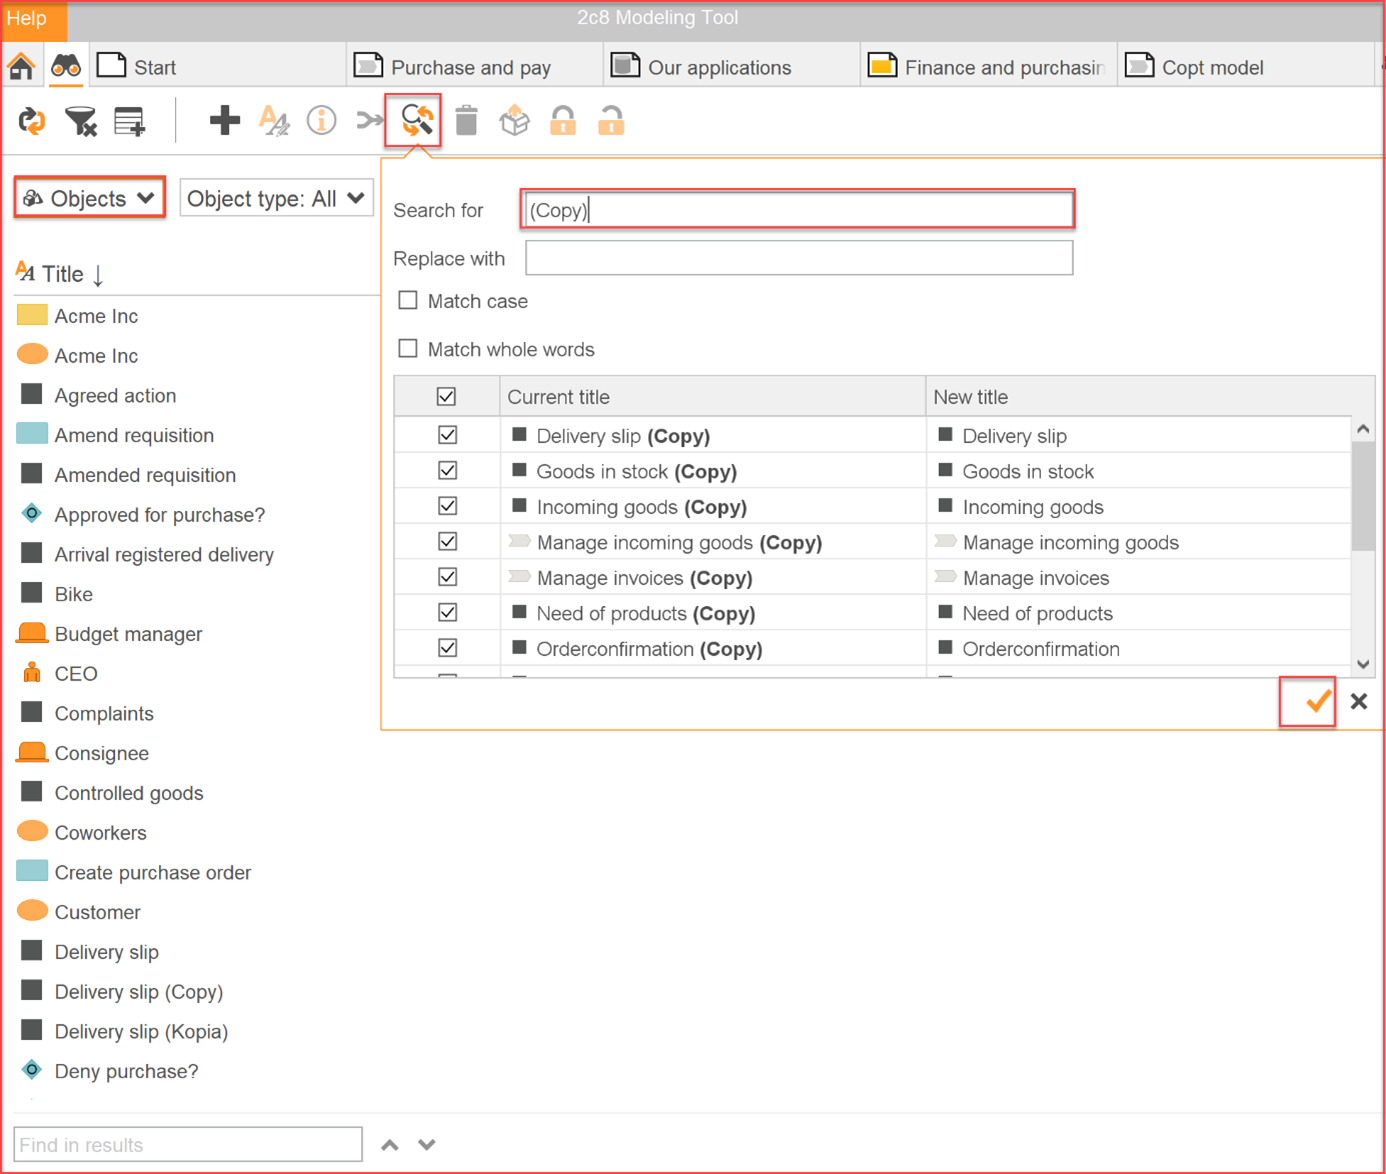Image resolution: width=1386 pixels, height=1174 pixels.
Task: Click the rename text icon
Action: pos(273,120)
